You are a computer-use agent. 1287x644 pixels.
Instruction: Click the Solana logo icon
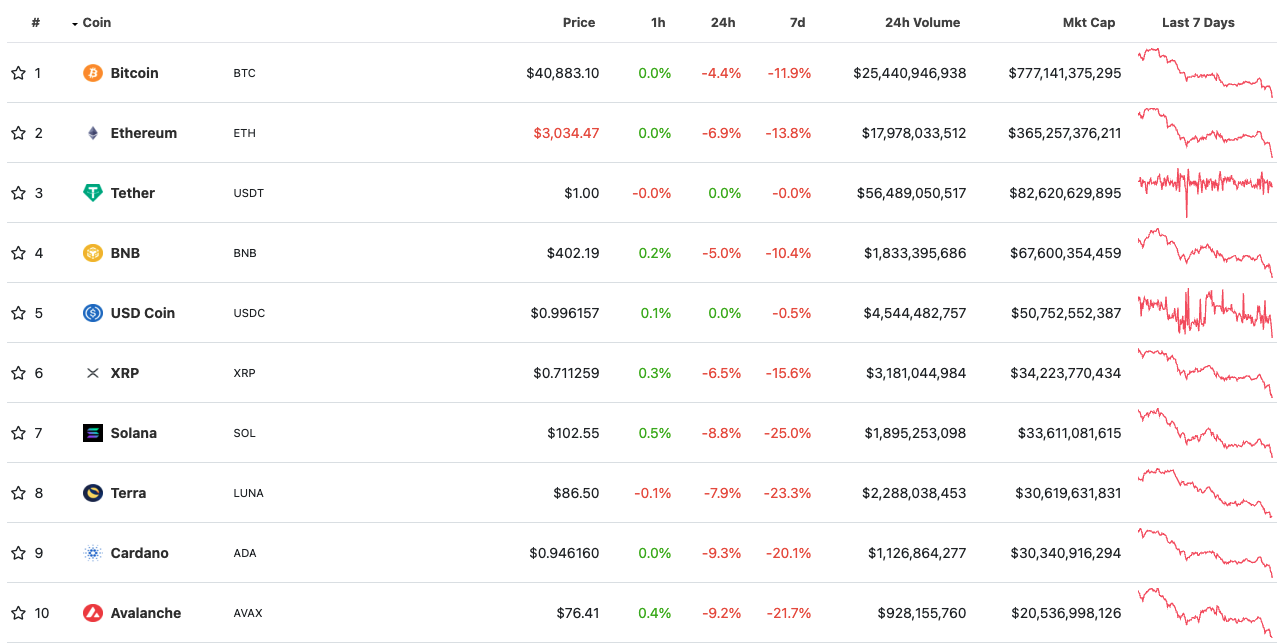pos(93,433)
